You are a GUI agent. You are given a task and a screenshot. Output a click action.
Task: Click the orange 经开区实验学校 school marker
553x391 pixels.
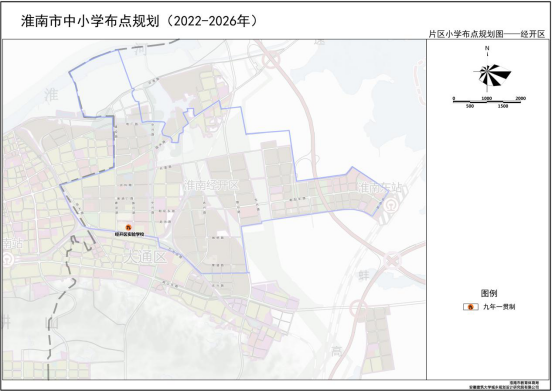point(129,228)
